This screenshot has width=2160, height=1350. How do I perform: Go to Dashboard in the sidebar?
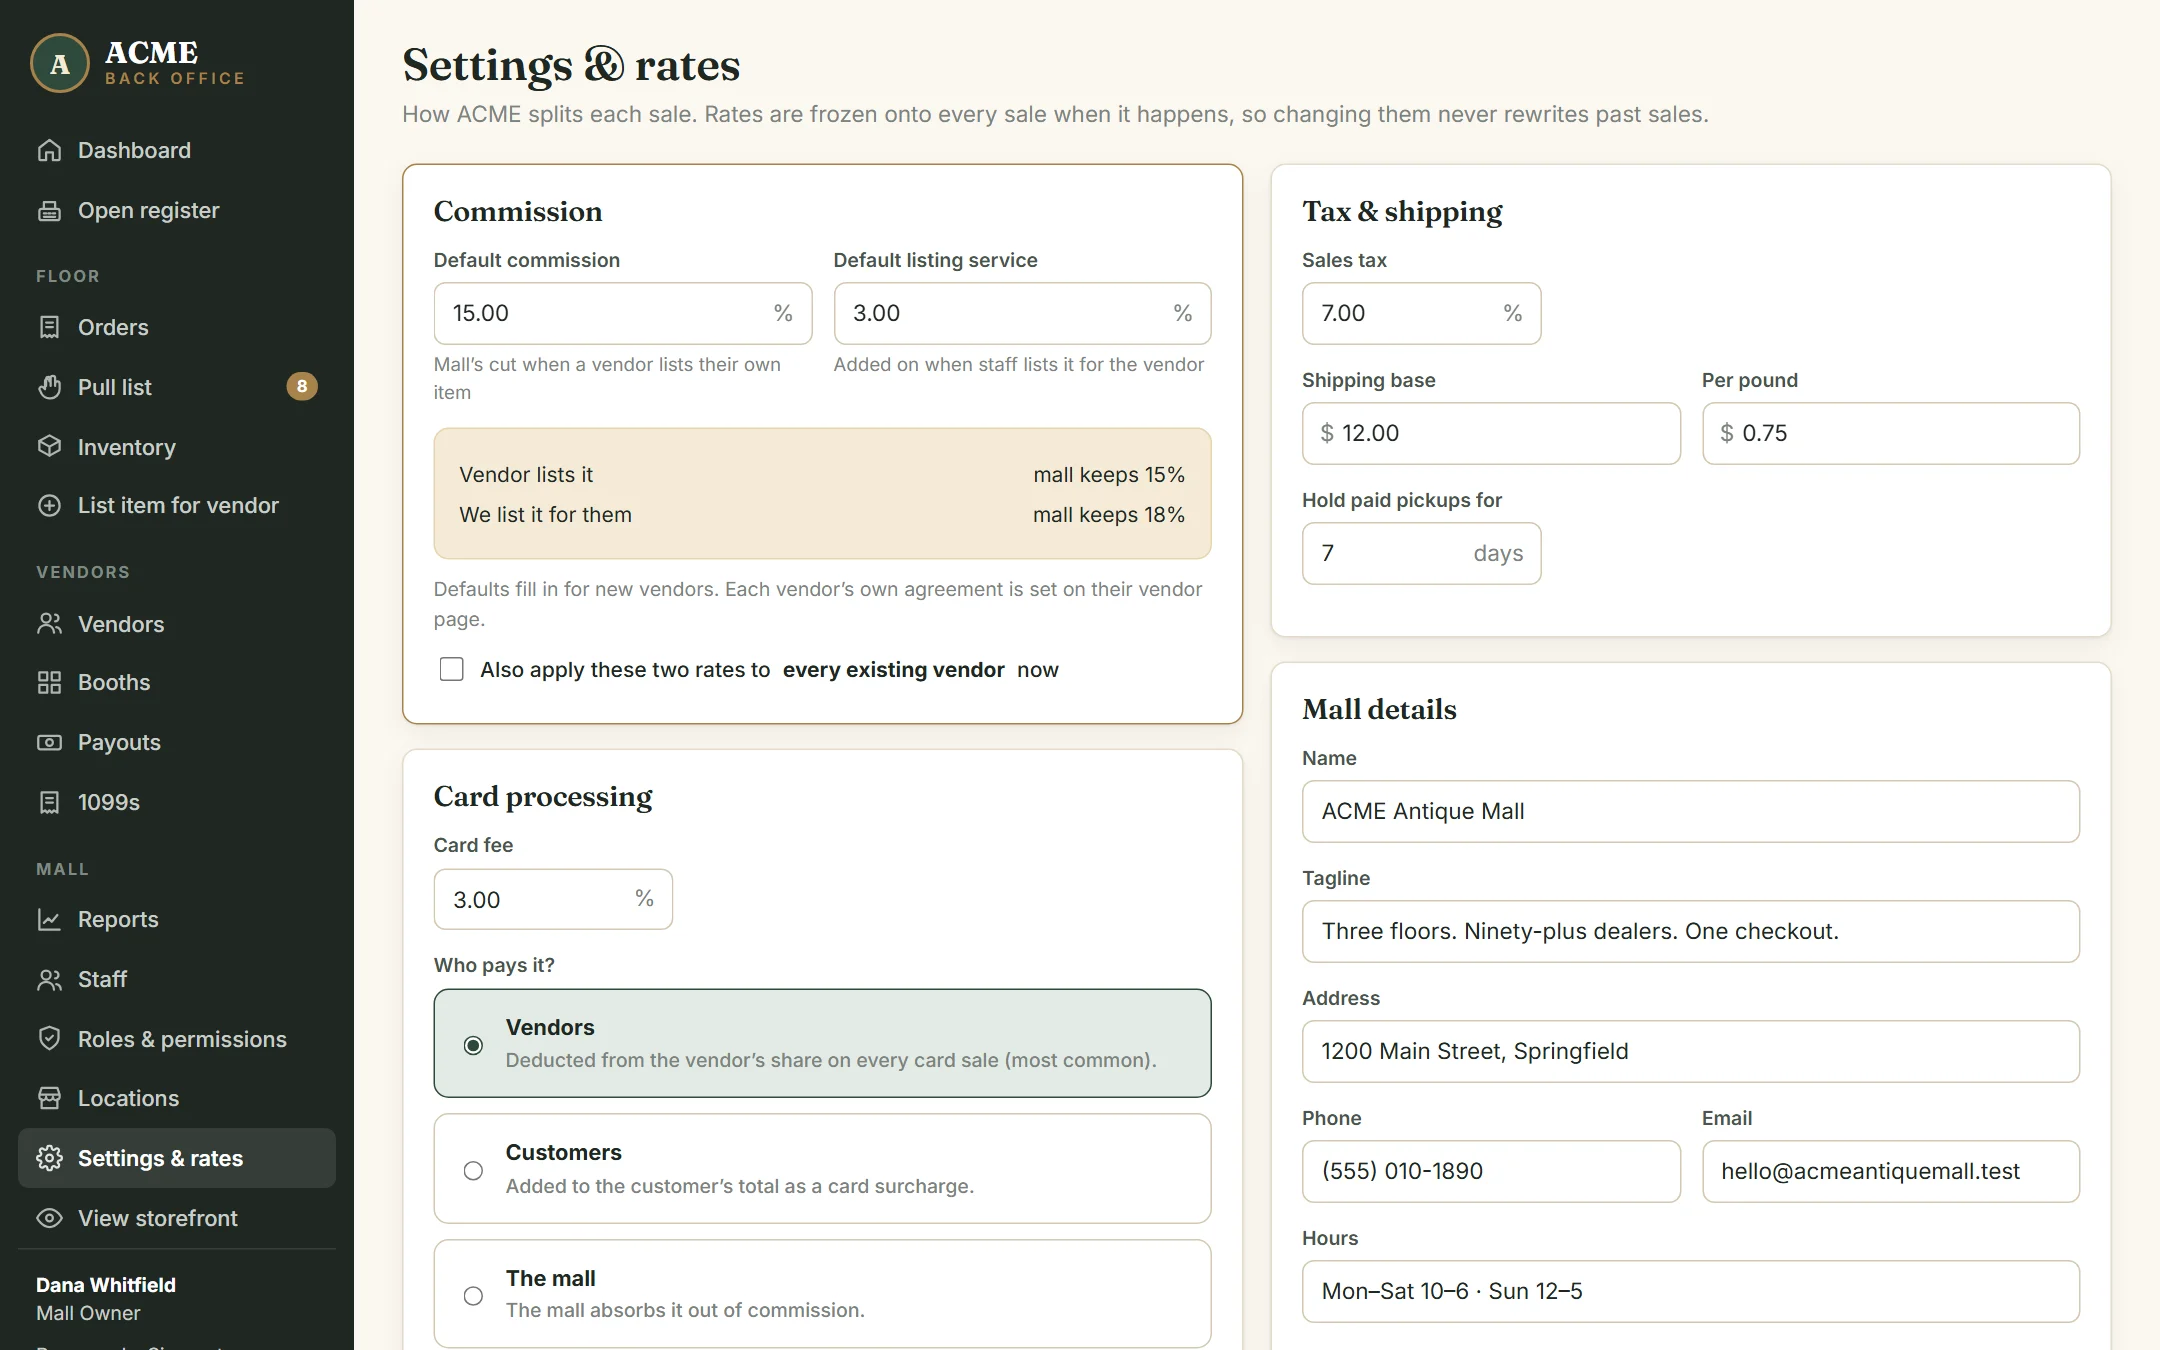pos(177,150)
